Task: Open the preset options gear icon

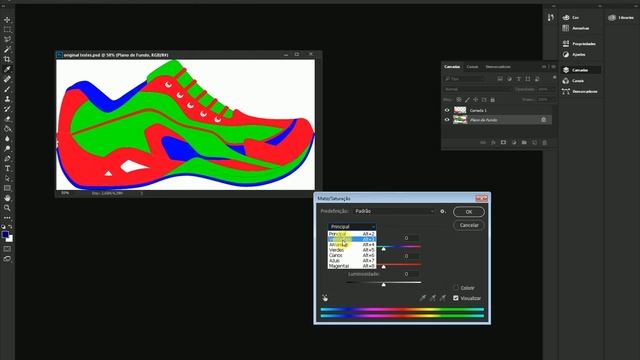Action: click(443, 211)
